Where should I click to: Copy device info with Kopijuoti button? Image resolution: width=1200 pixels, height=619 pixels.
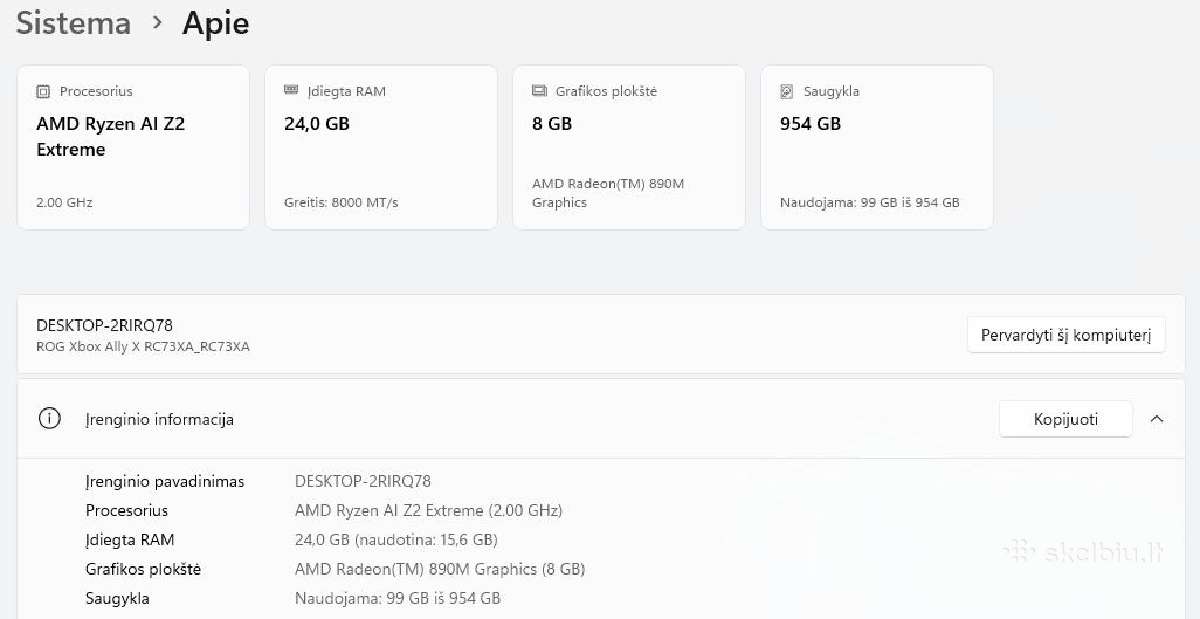click(x=1066, y=419)
